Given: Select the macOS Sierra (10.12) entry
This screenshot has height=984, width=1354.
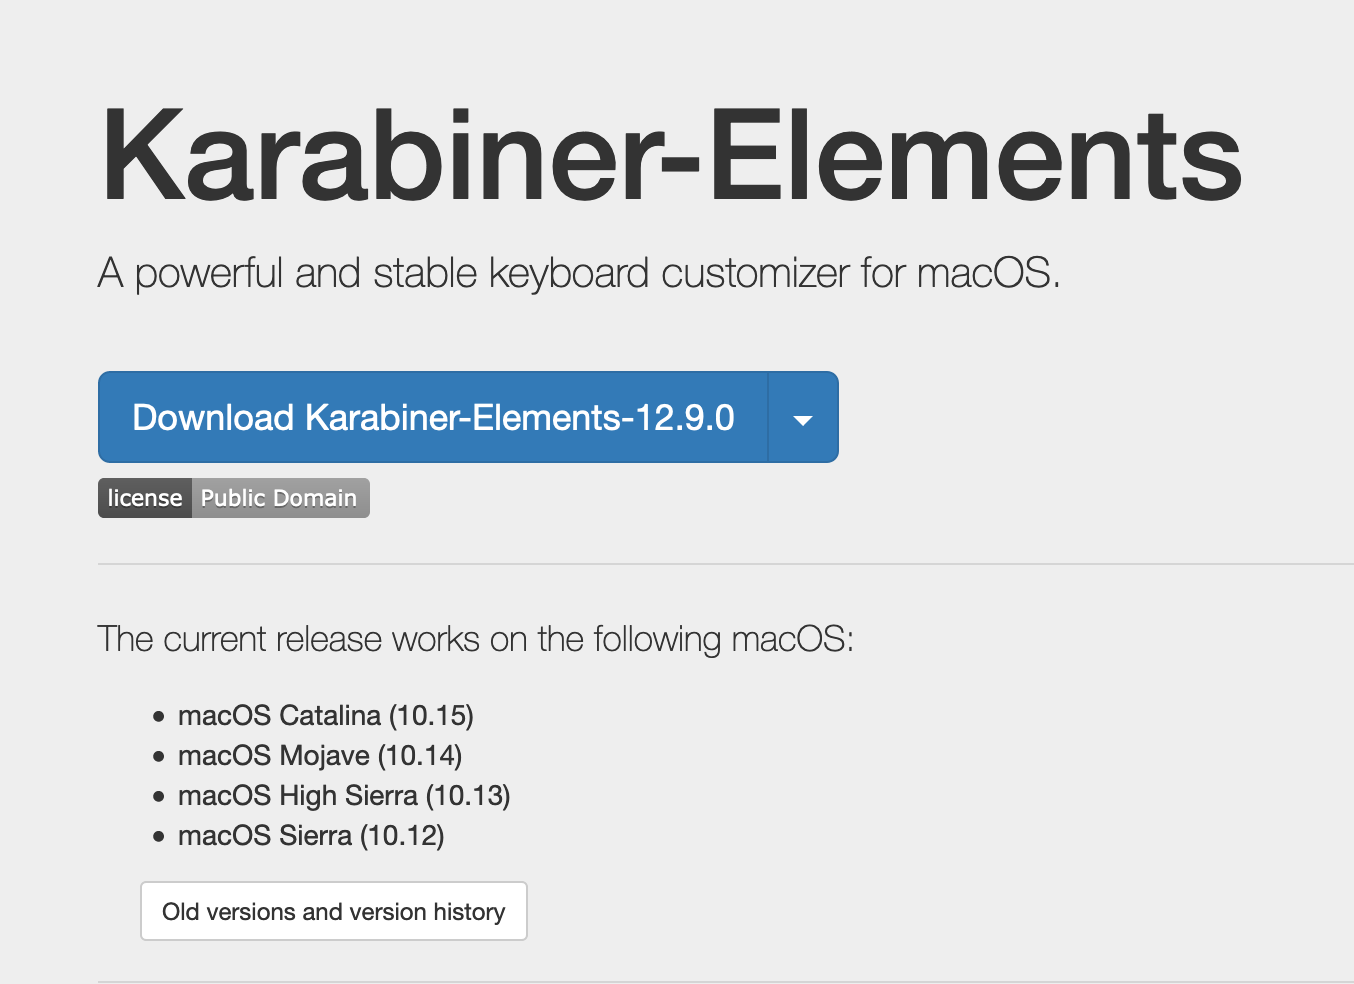Looking at the screenshot, I should (x=311, y=836).
